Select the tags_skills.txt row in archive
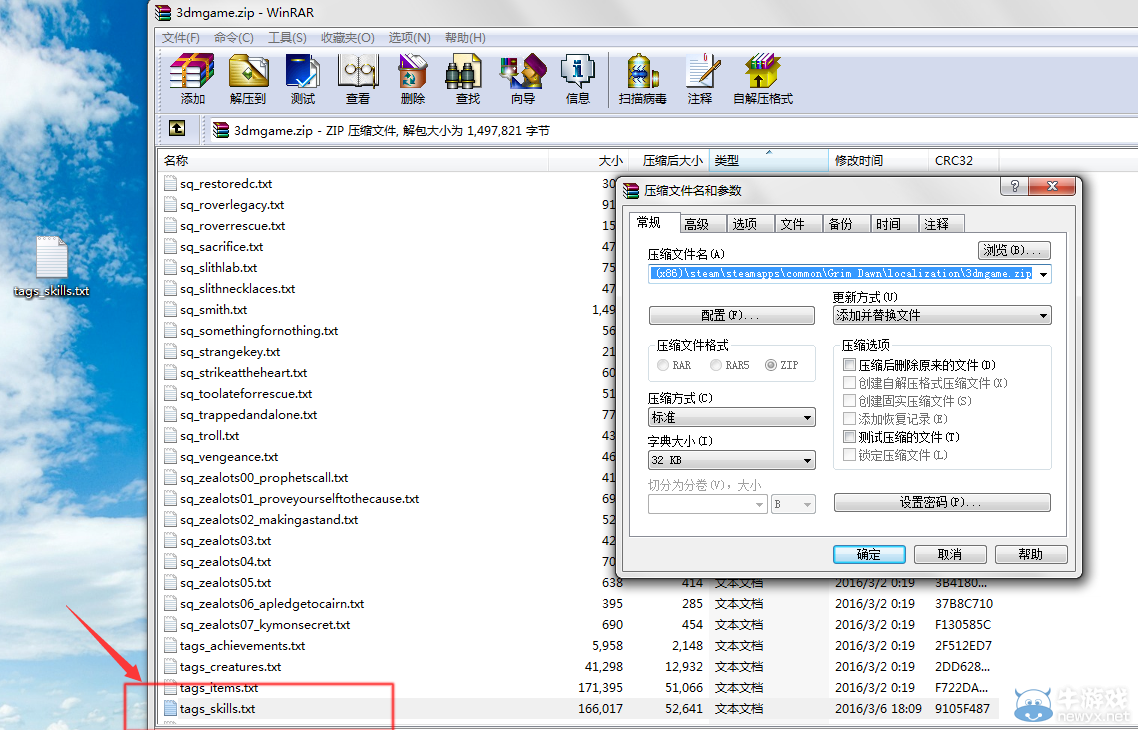This screenshot has width=1138, height=730. pyautogui.click(x=578, y=709)
